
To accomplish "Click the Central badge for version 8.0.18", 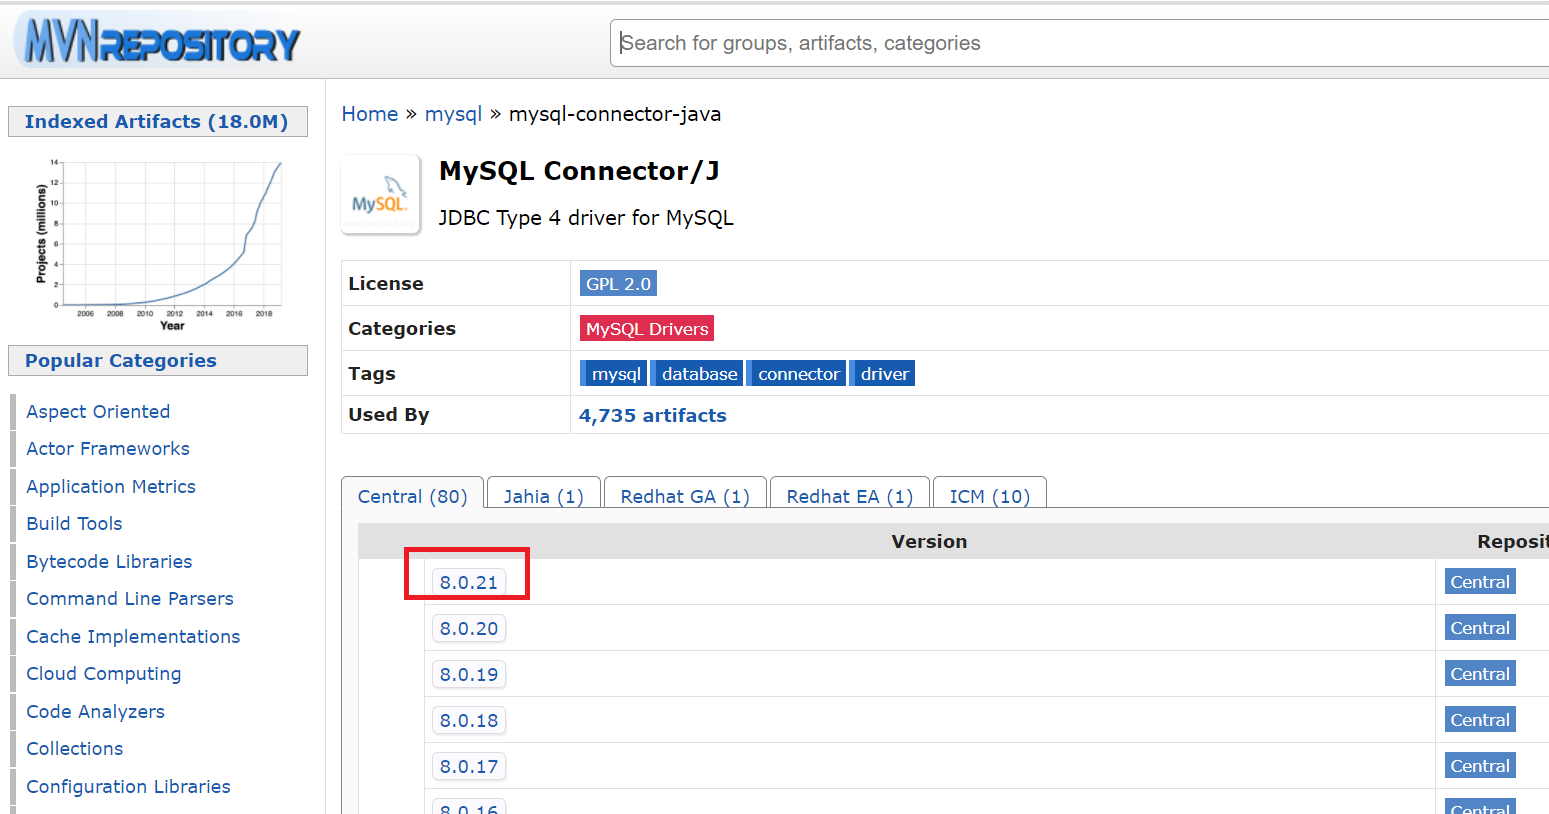I will coord(1480,720).
